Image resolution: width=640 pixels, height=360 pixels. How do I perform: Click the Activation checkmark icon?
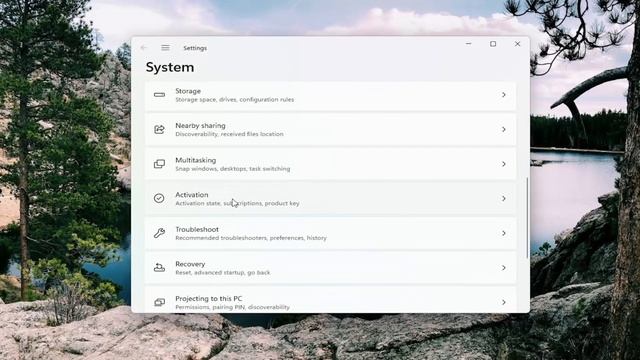click(159, 198)
